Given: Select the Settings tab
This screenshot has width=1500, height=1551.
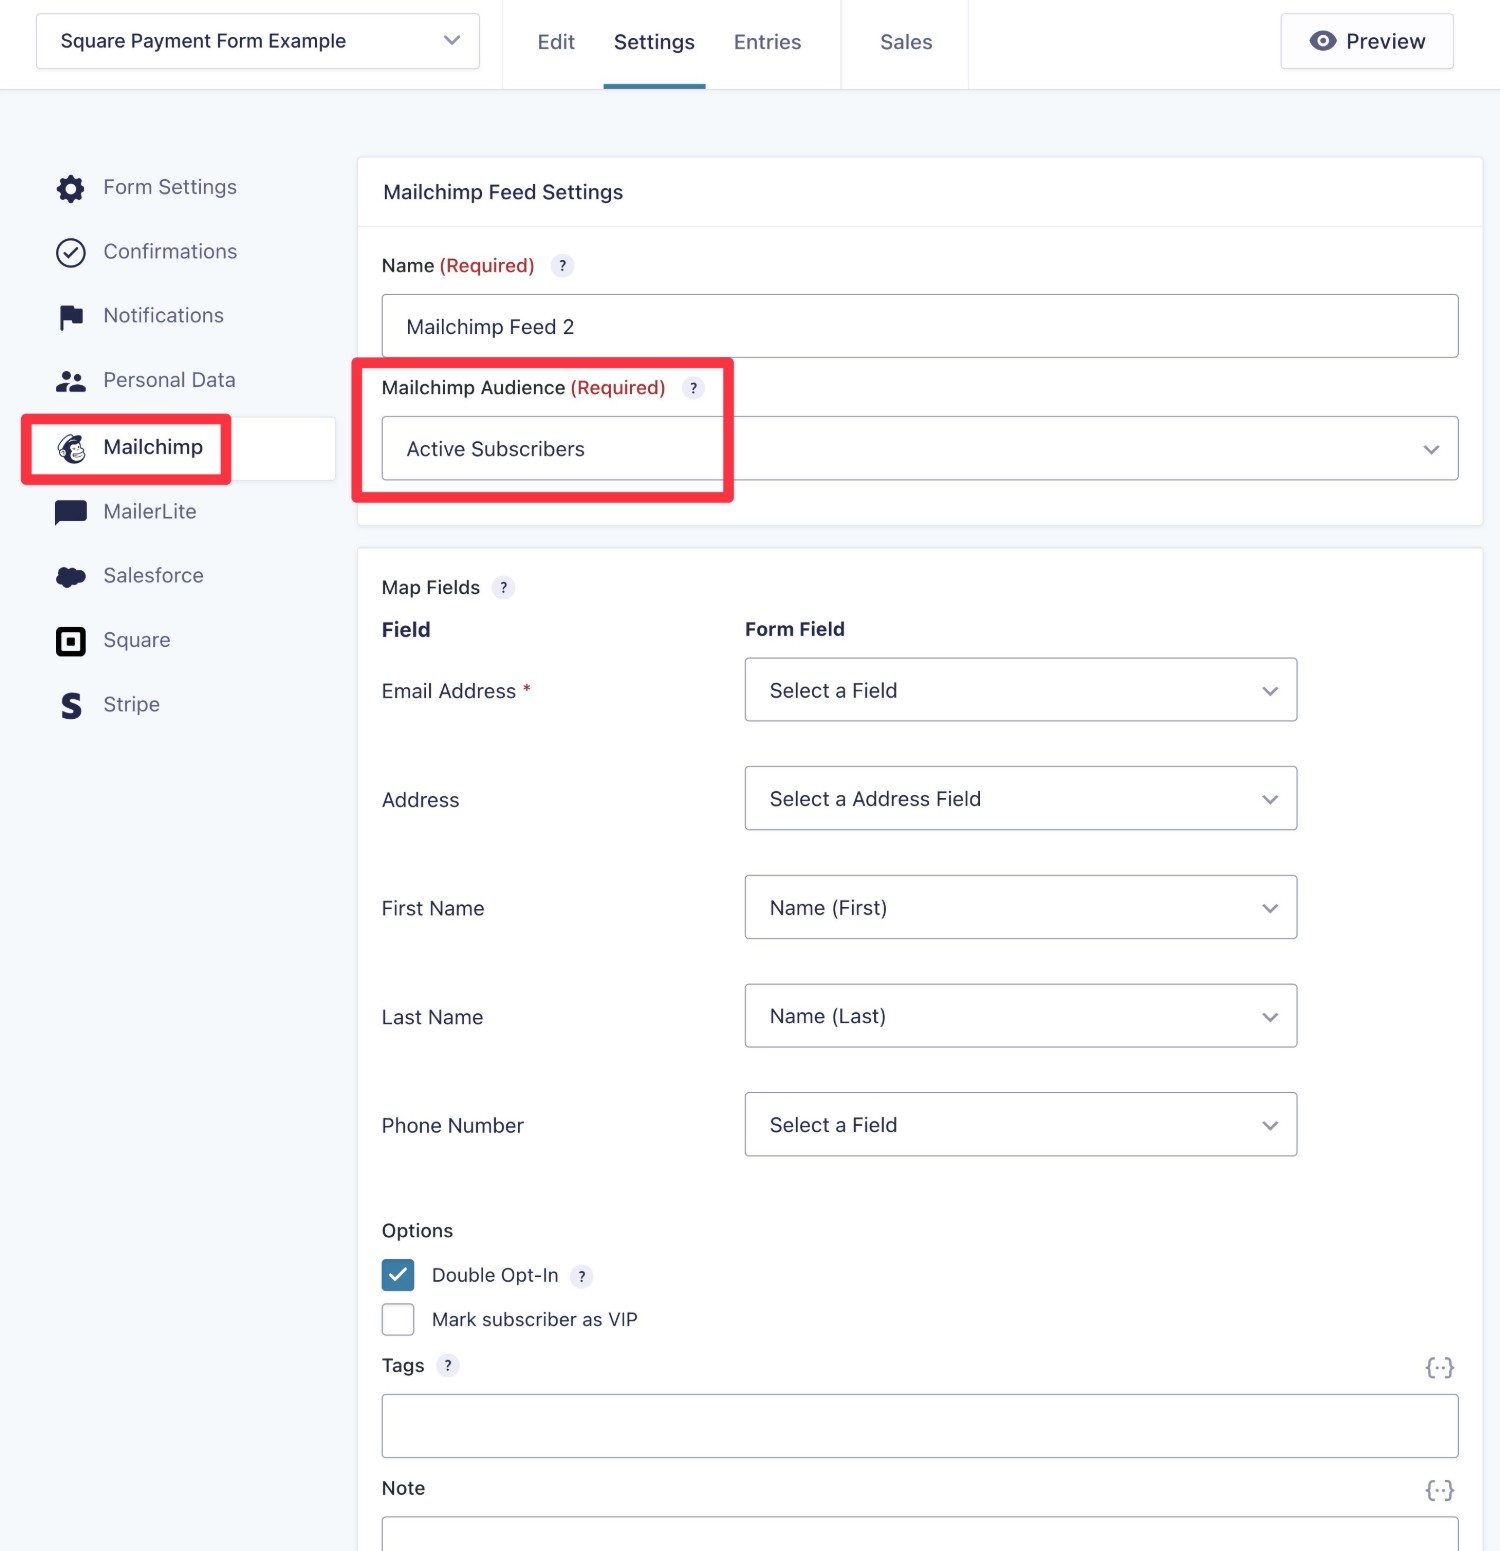Looking at the screenshot, I should (x=654, y=42).
